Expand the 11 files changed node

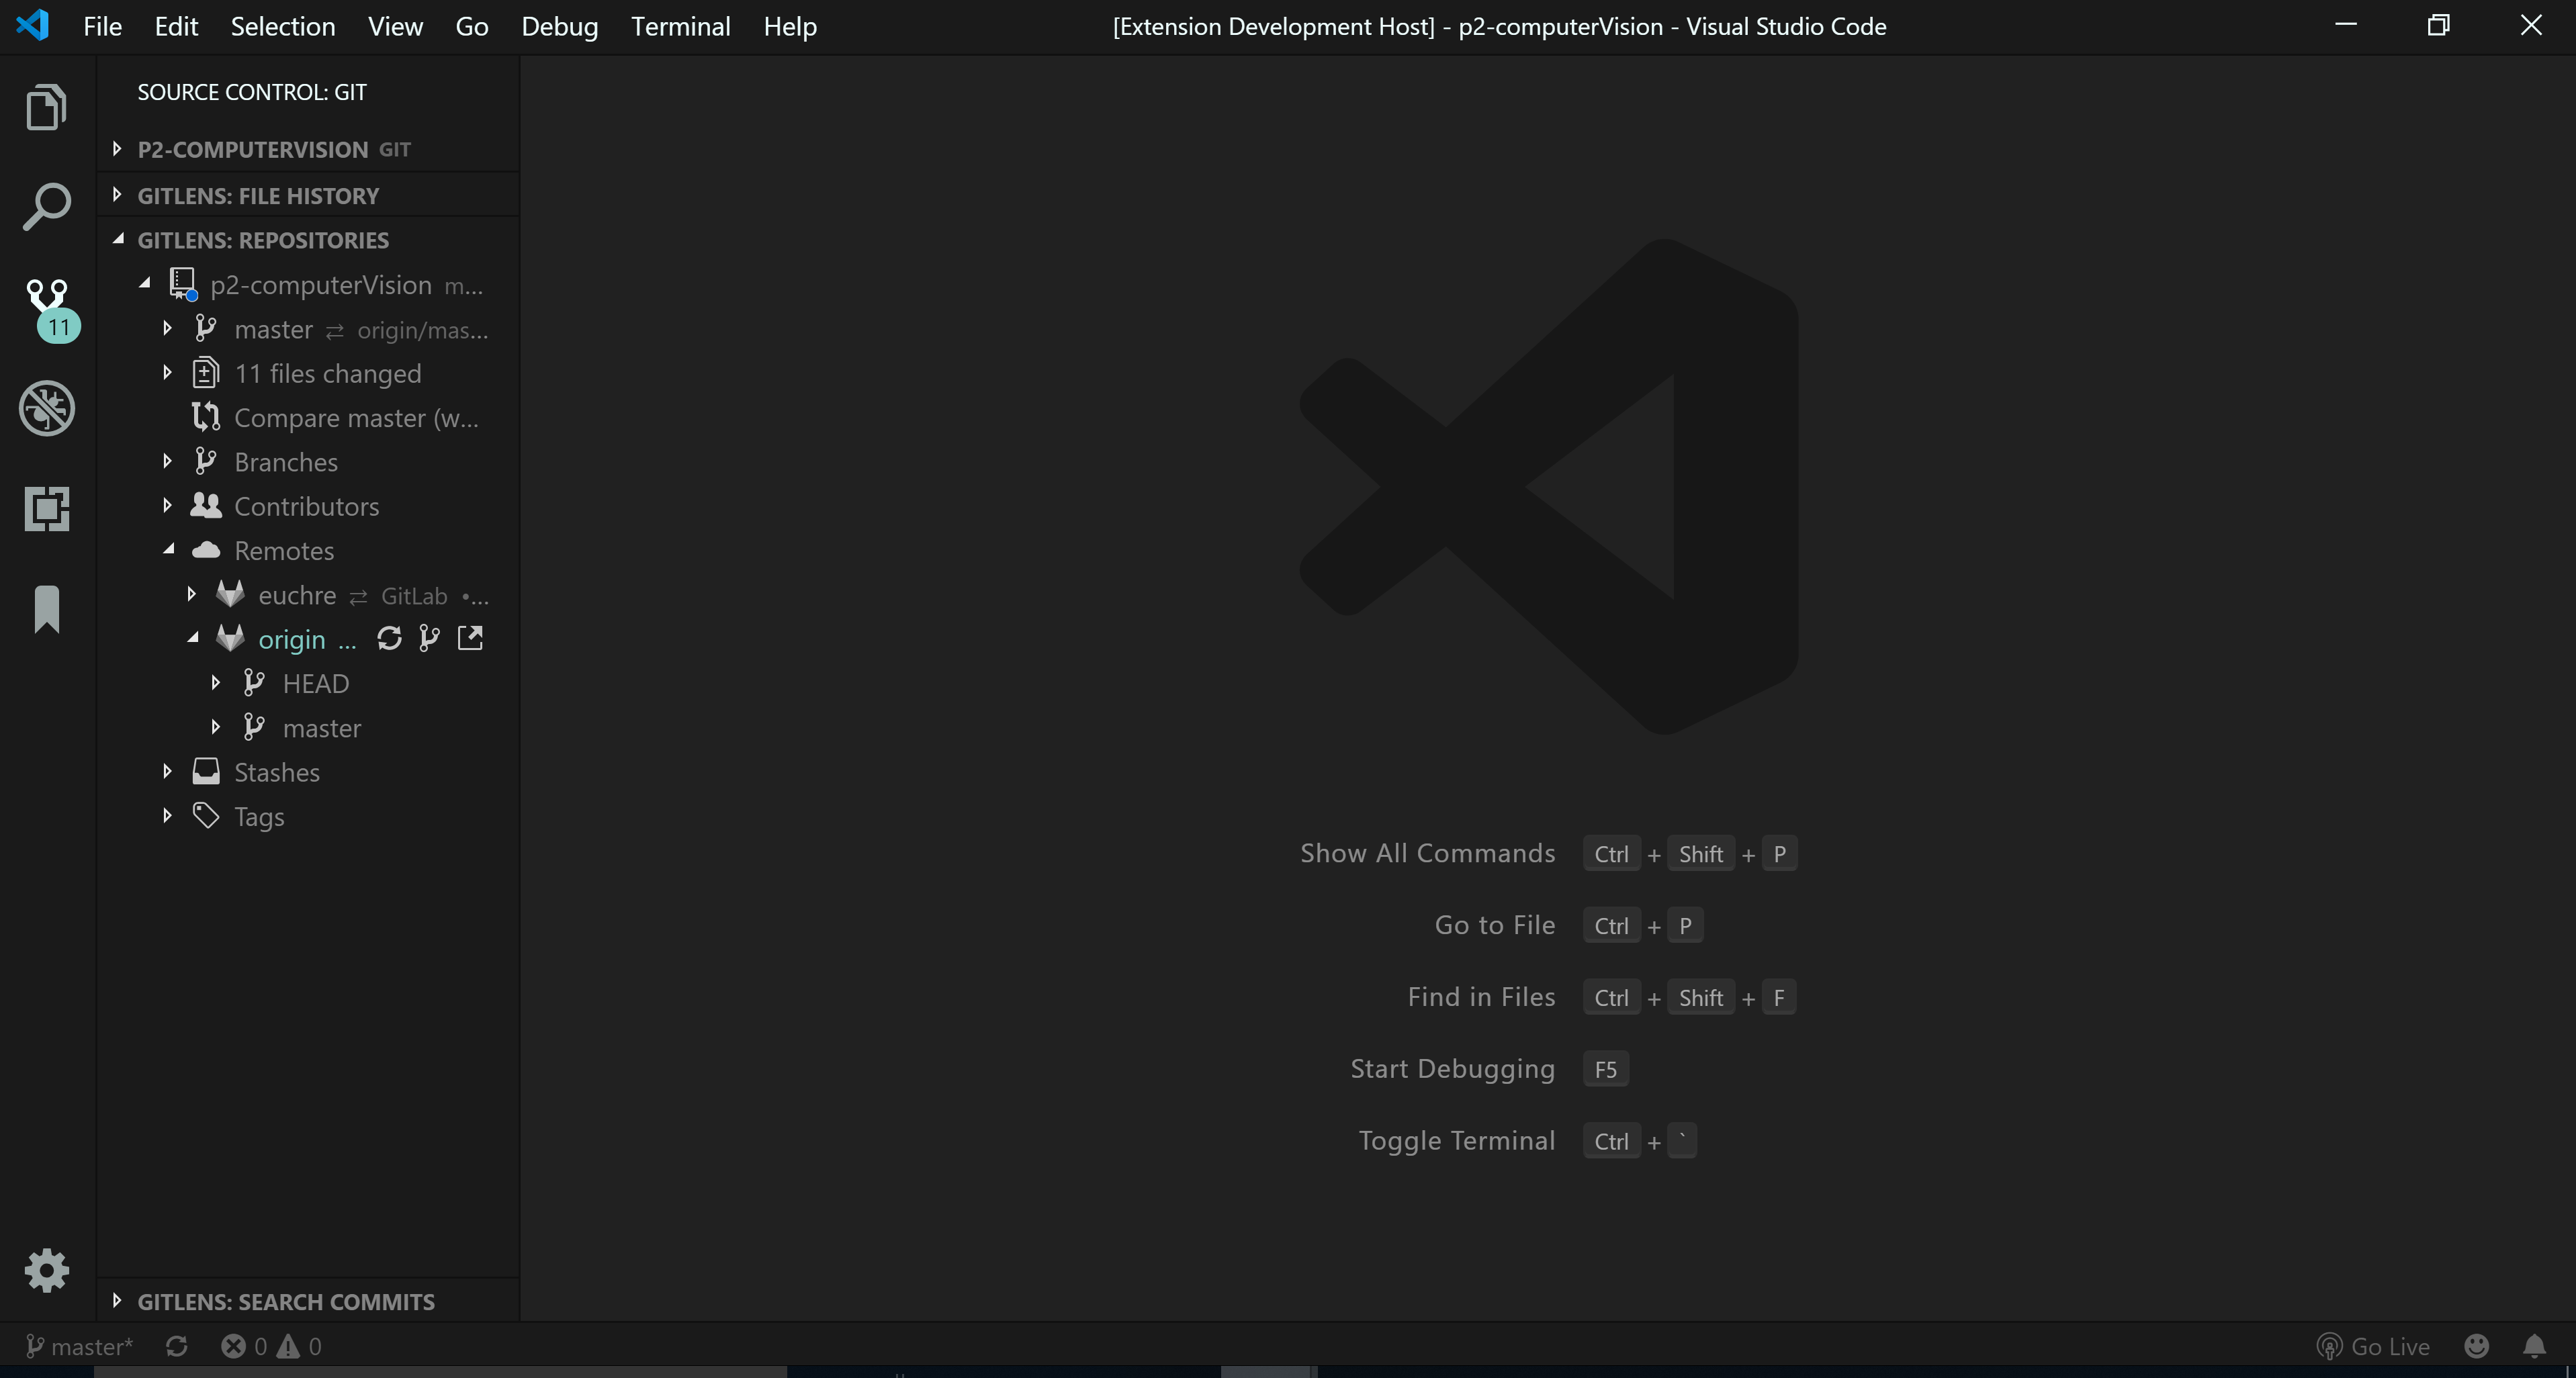pos(167,372)
